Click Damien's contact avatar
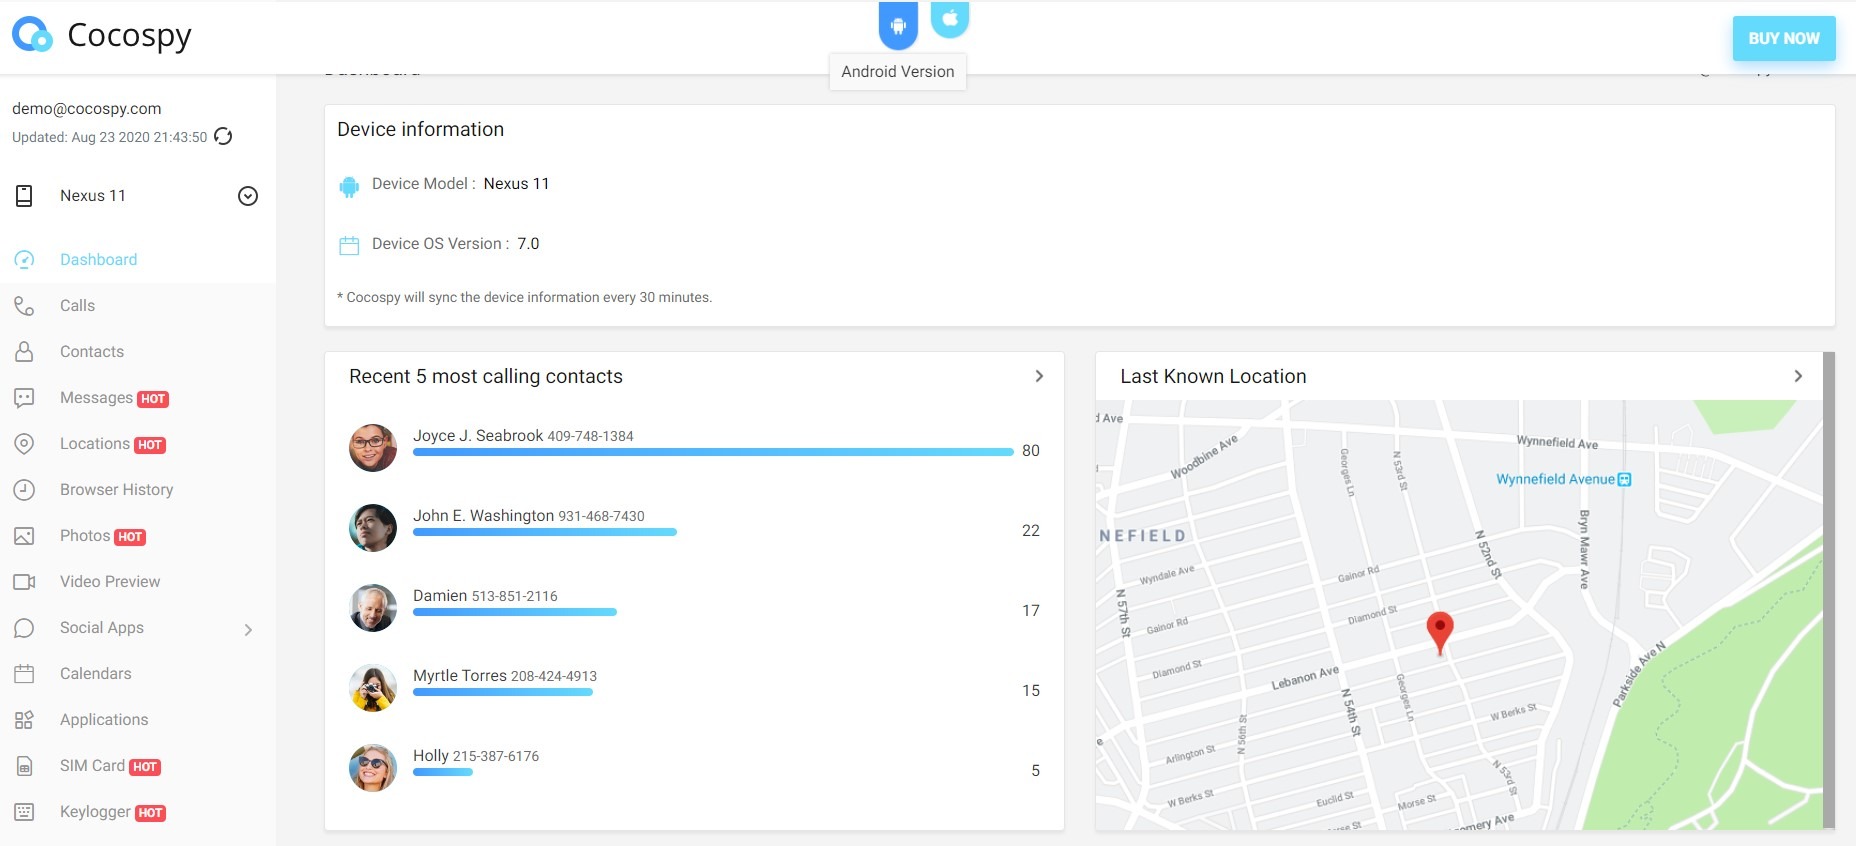1856x846 pixels. (x=373, y=608)
